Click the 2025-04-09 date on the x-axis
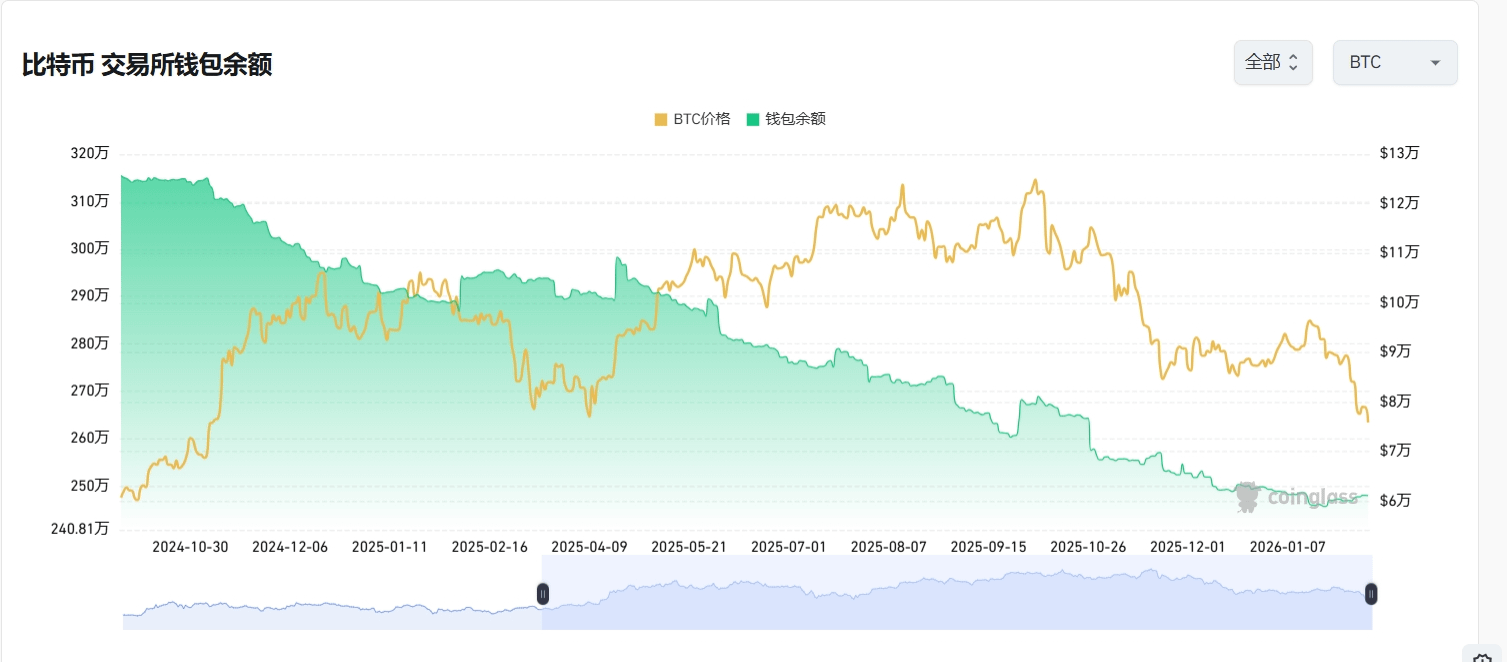The image size is (1507, 662). pyautogui.click(x=589, y=547)
